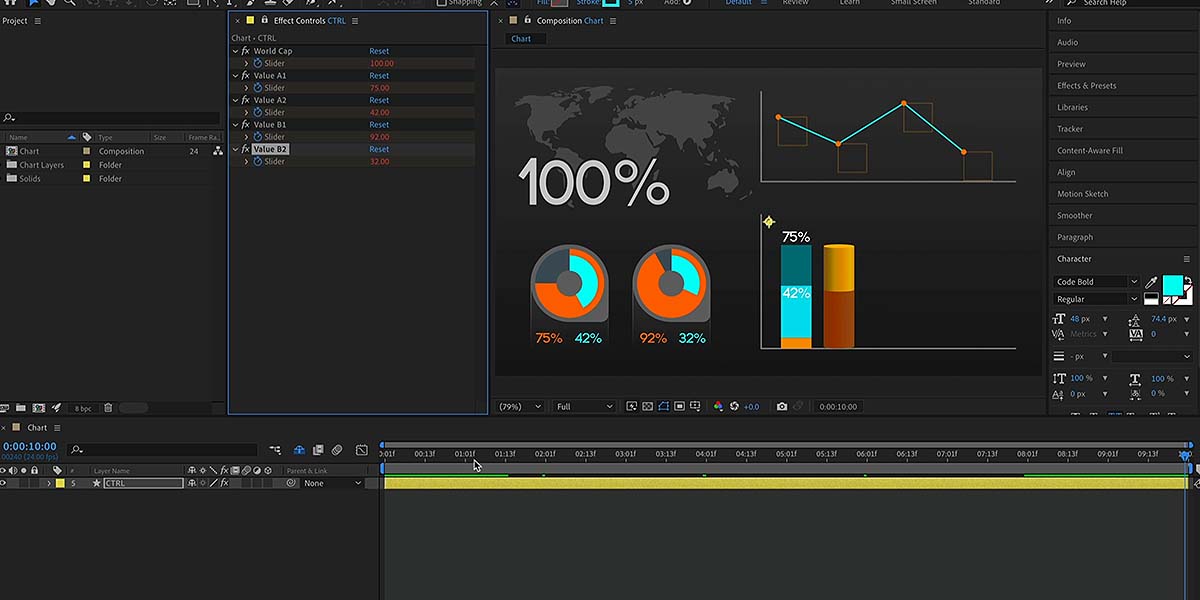Toggle the show channel color icon
1200x600 pixels.
pos(718,407)
